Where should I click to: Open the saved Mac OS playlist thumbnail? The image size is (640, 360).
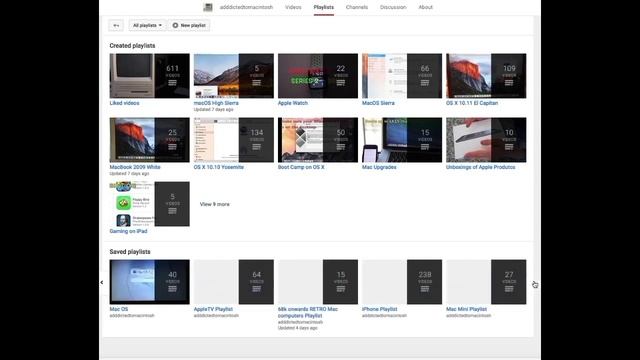[149, 282]
